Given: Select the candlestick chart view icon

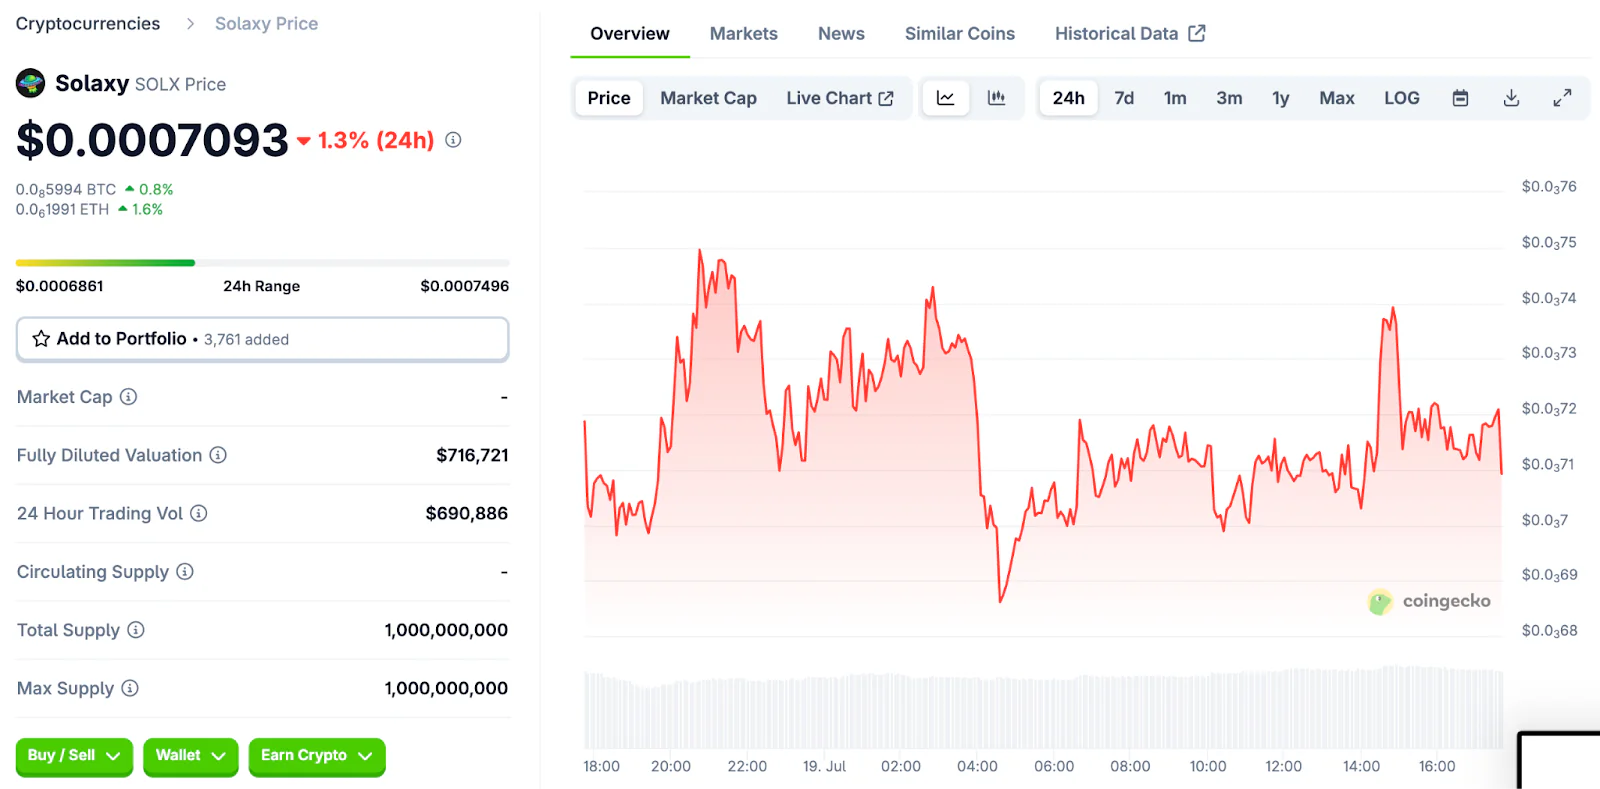Looking at the screenshot, I should coord(996,98).
